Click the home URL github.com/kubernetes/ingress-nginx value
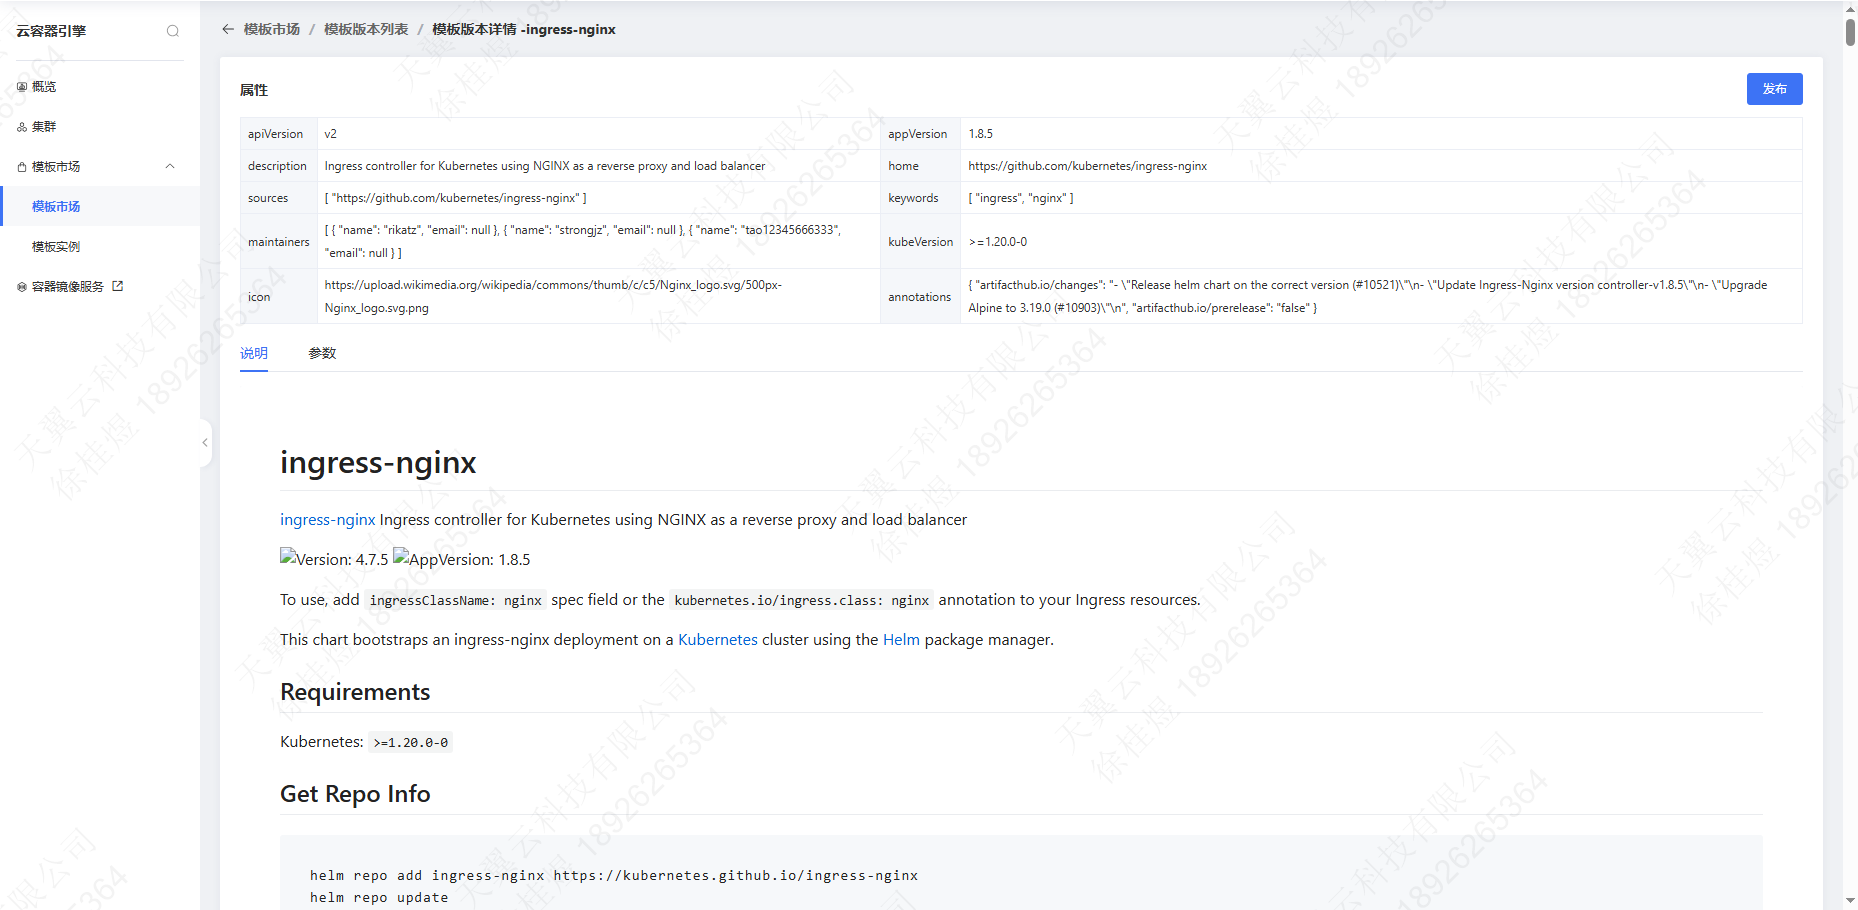The image size is (1858, 910). coord(1087,166)
